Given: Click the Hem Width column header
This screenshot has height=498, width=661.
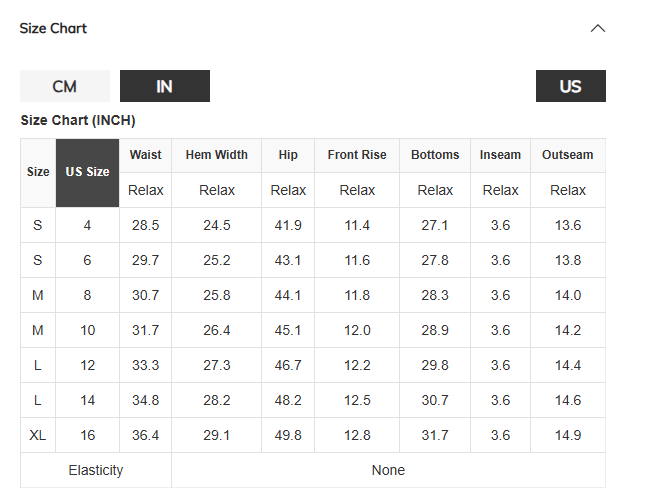Looking at the screenshot, I should click(217, 155).
